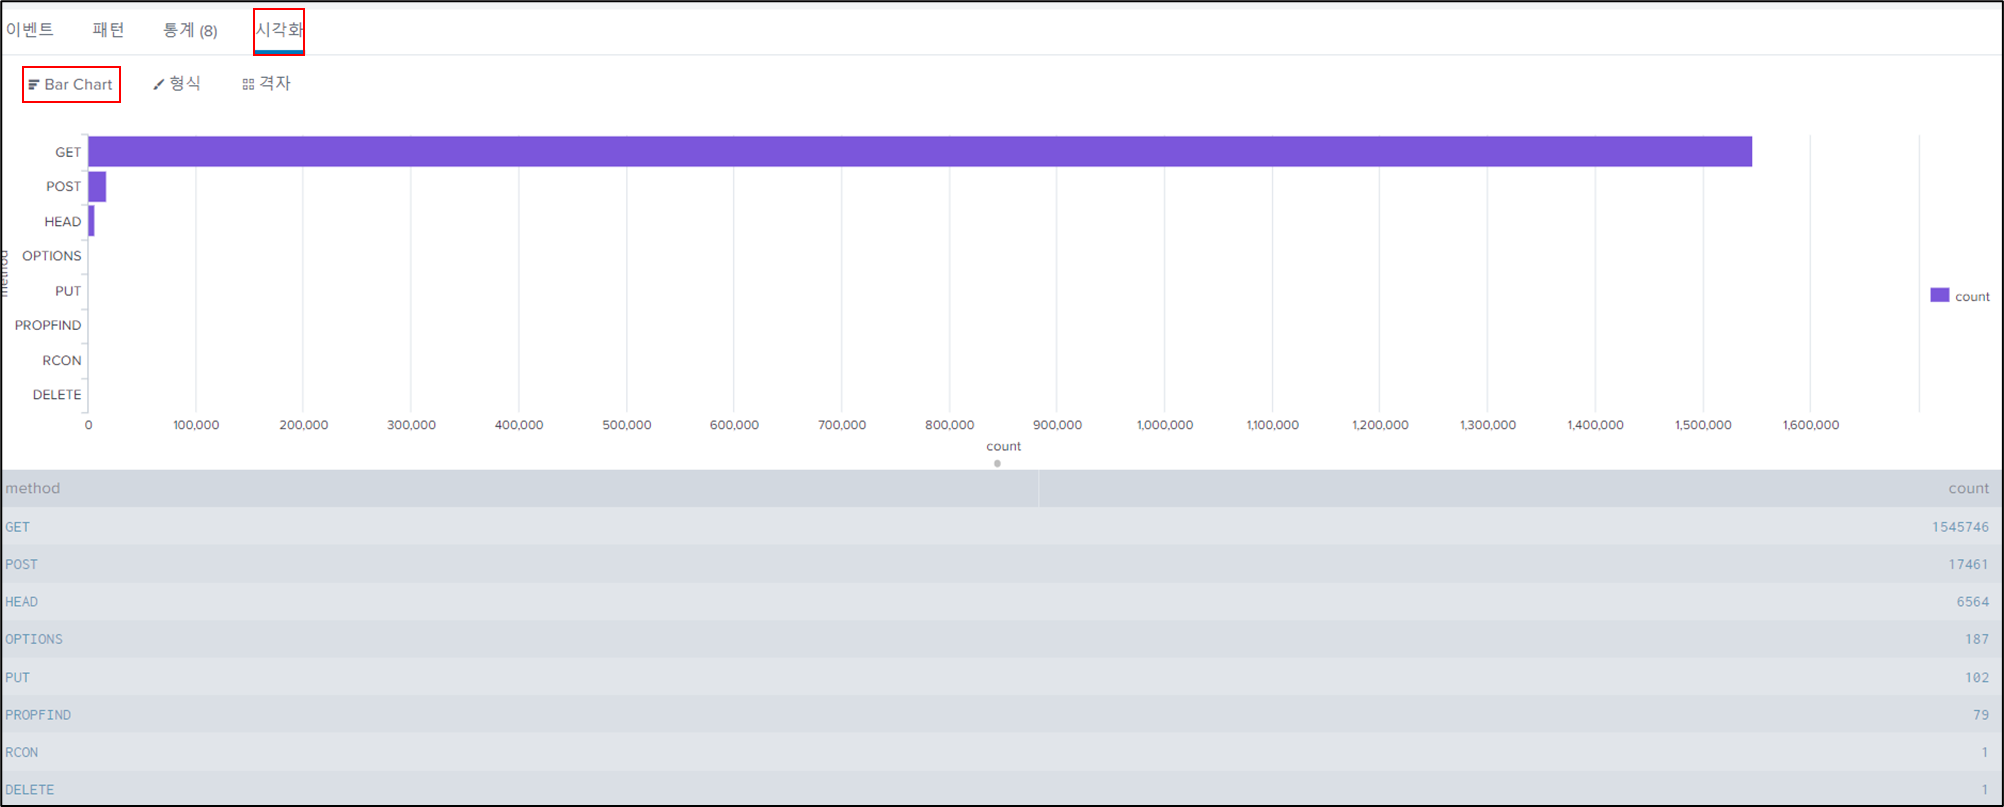Click the chart resize handle dot
Image resolution: width=2004 pixels, height=807 pixels.
[x=997, y=463]
